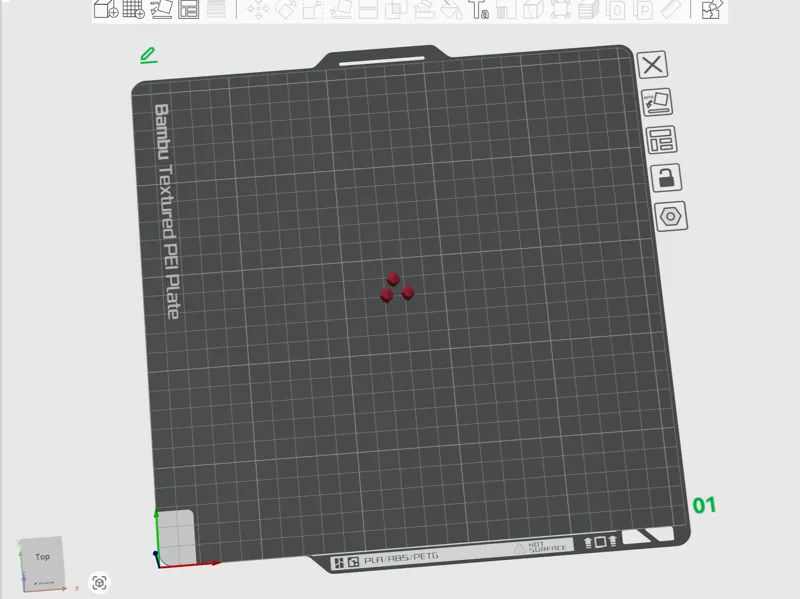Select the right red cube object
This screenshot has width=800, height=599.
pyautogui.click(x=408, y=293)
